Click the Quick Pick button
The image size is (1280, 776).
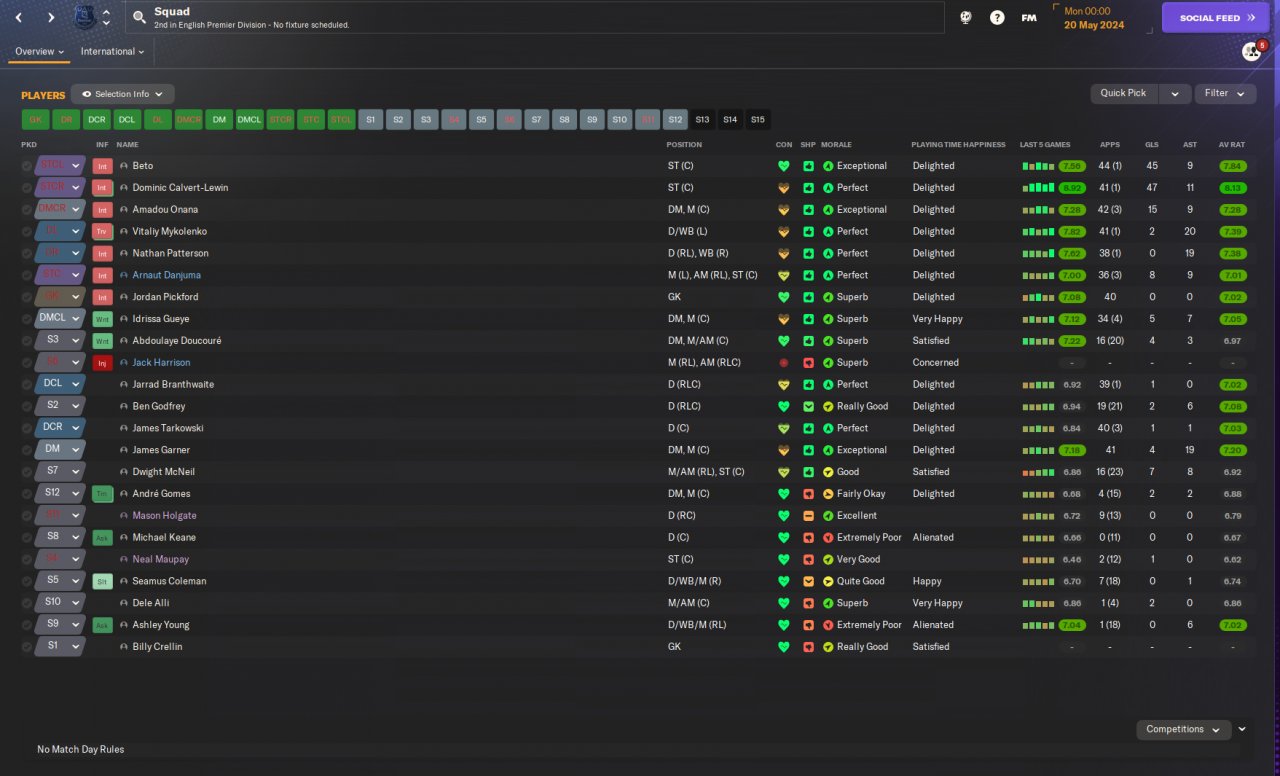(1124, 94)
